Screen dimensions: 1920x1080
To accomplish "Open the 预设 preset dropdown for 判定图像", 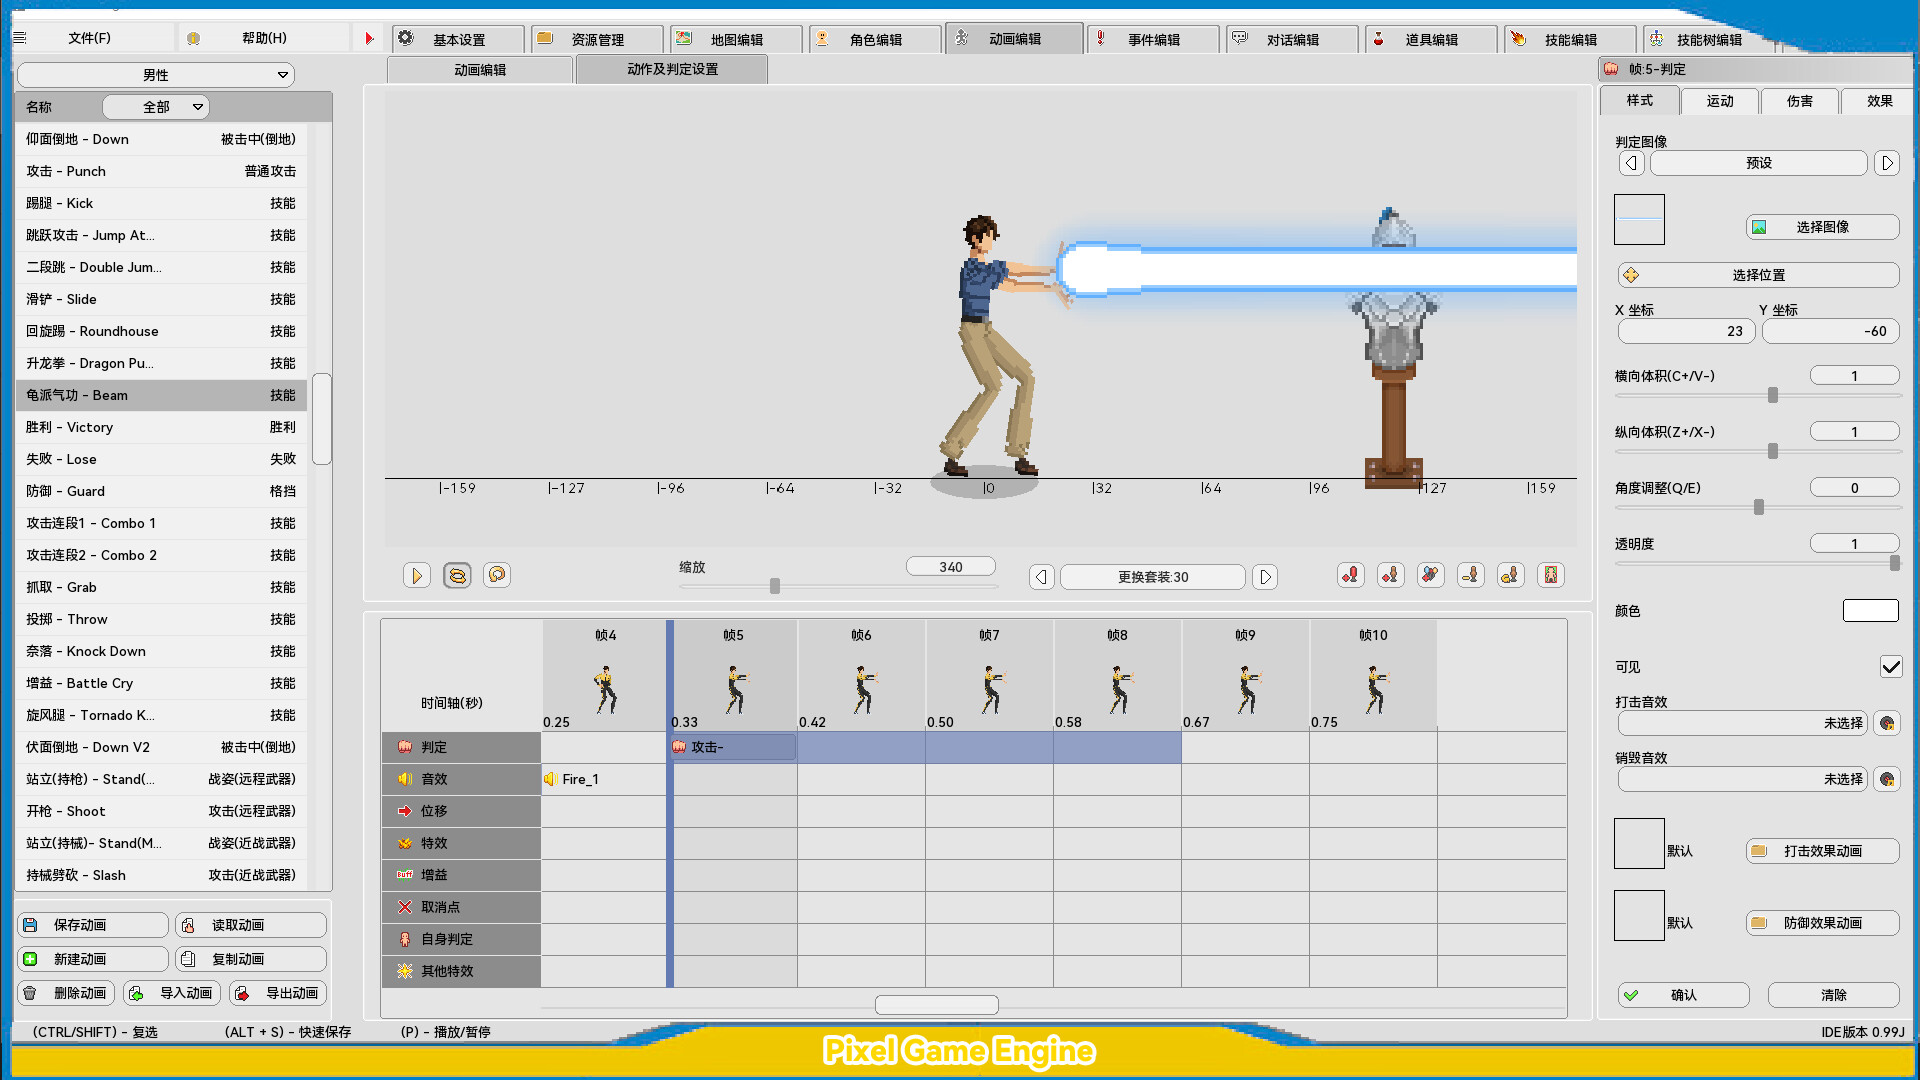I will (1757, 162).
